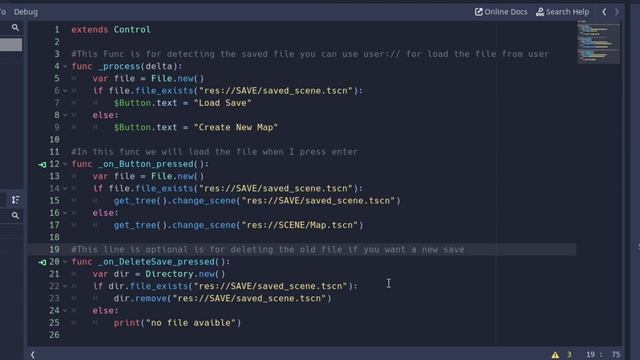The width and height of the screenshot is (640, 360).
Task: Click 'print("no file avaible")' on line 25
Action: pyautogui.click(x=178, y=323)
